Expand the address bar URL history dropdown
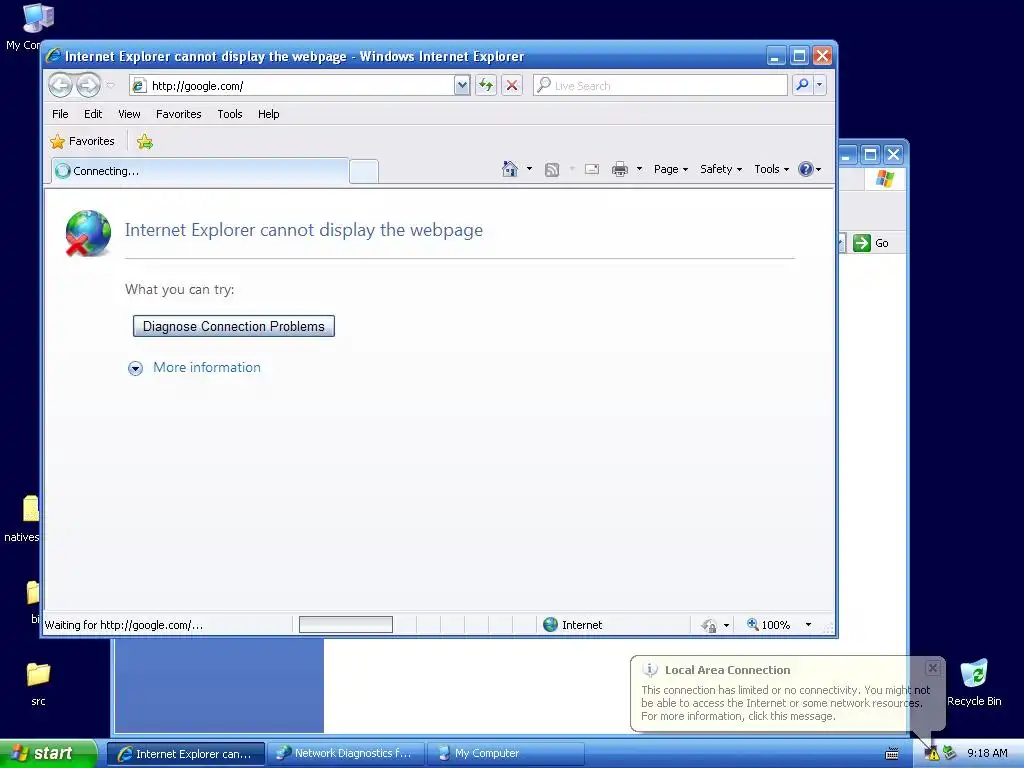The image size is (1024, 768). (462, 86)
